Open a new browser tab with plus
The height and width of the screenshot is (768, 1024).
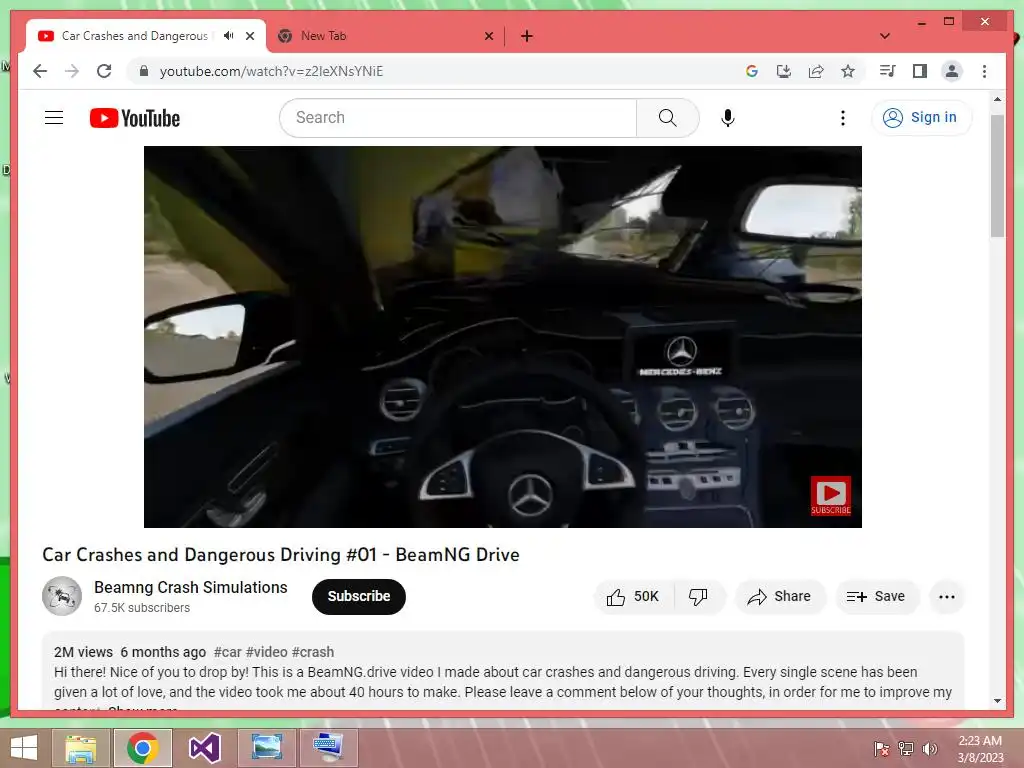[526, 36]
